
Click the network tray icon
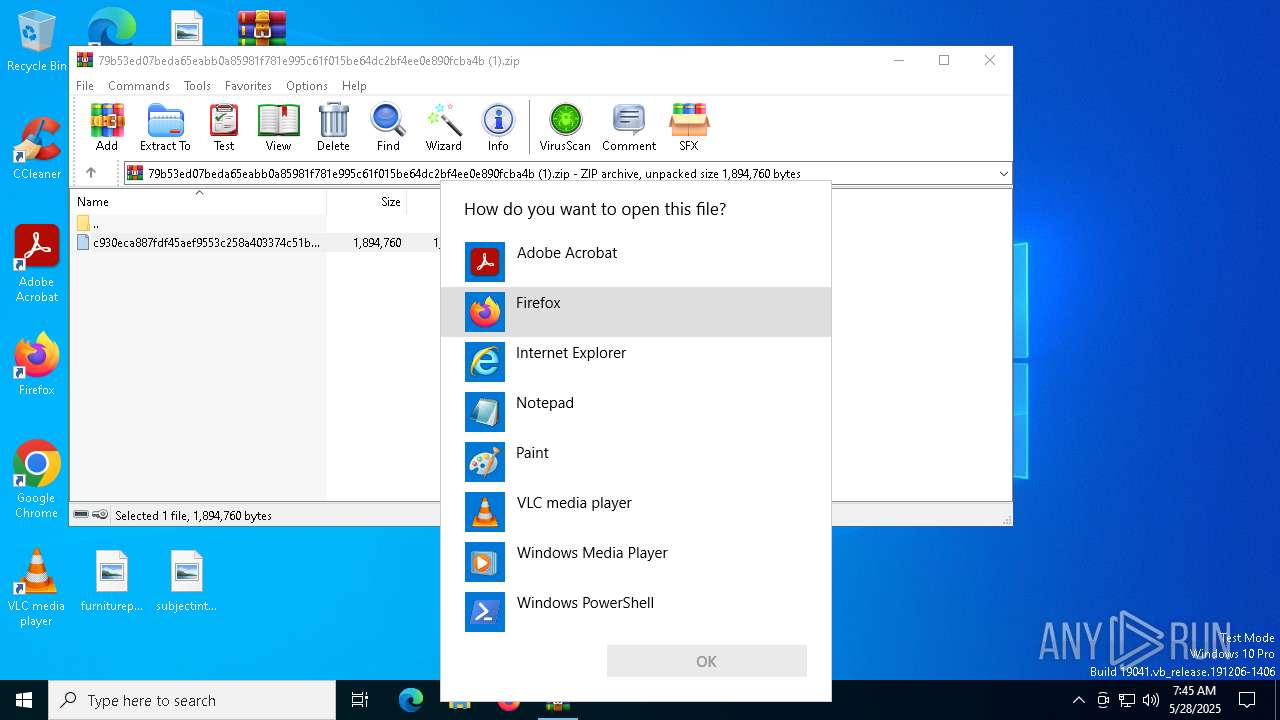1127,700
